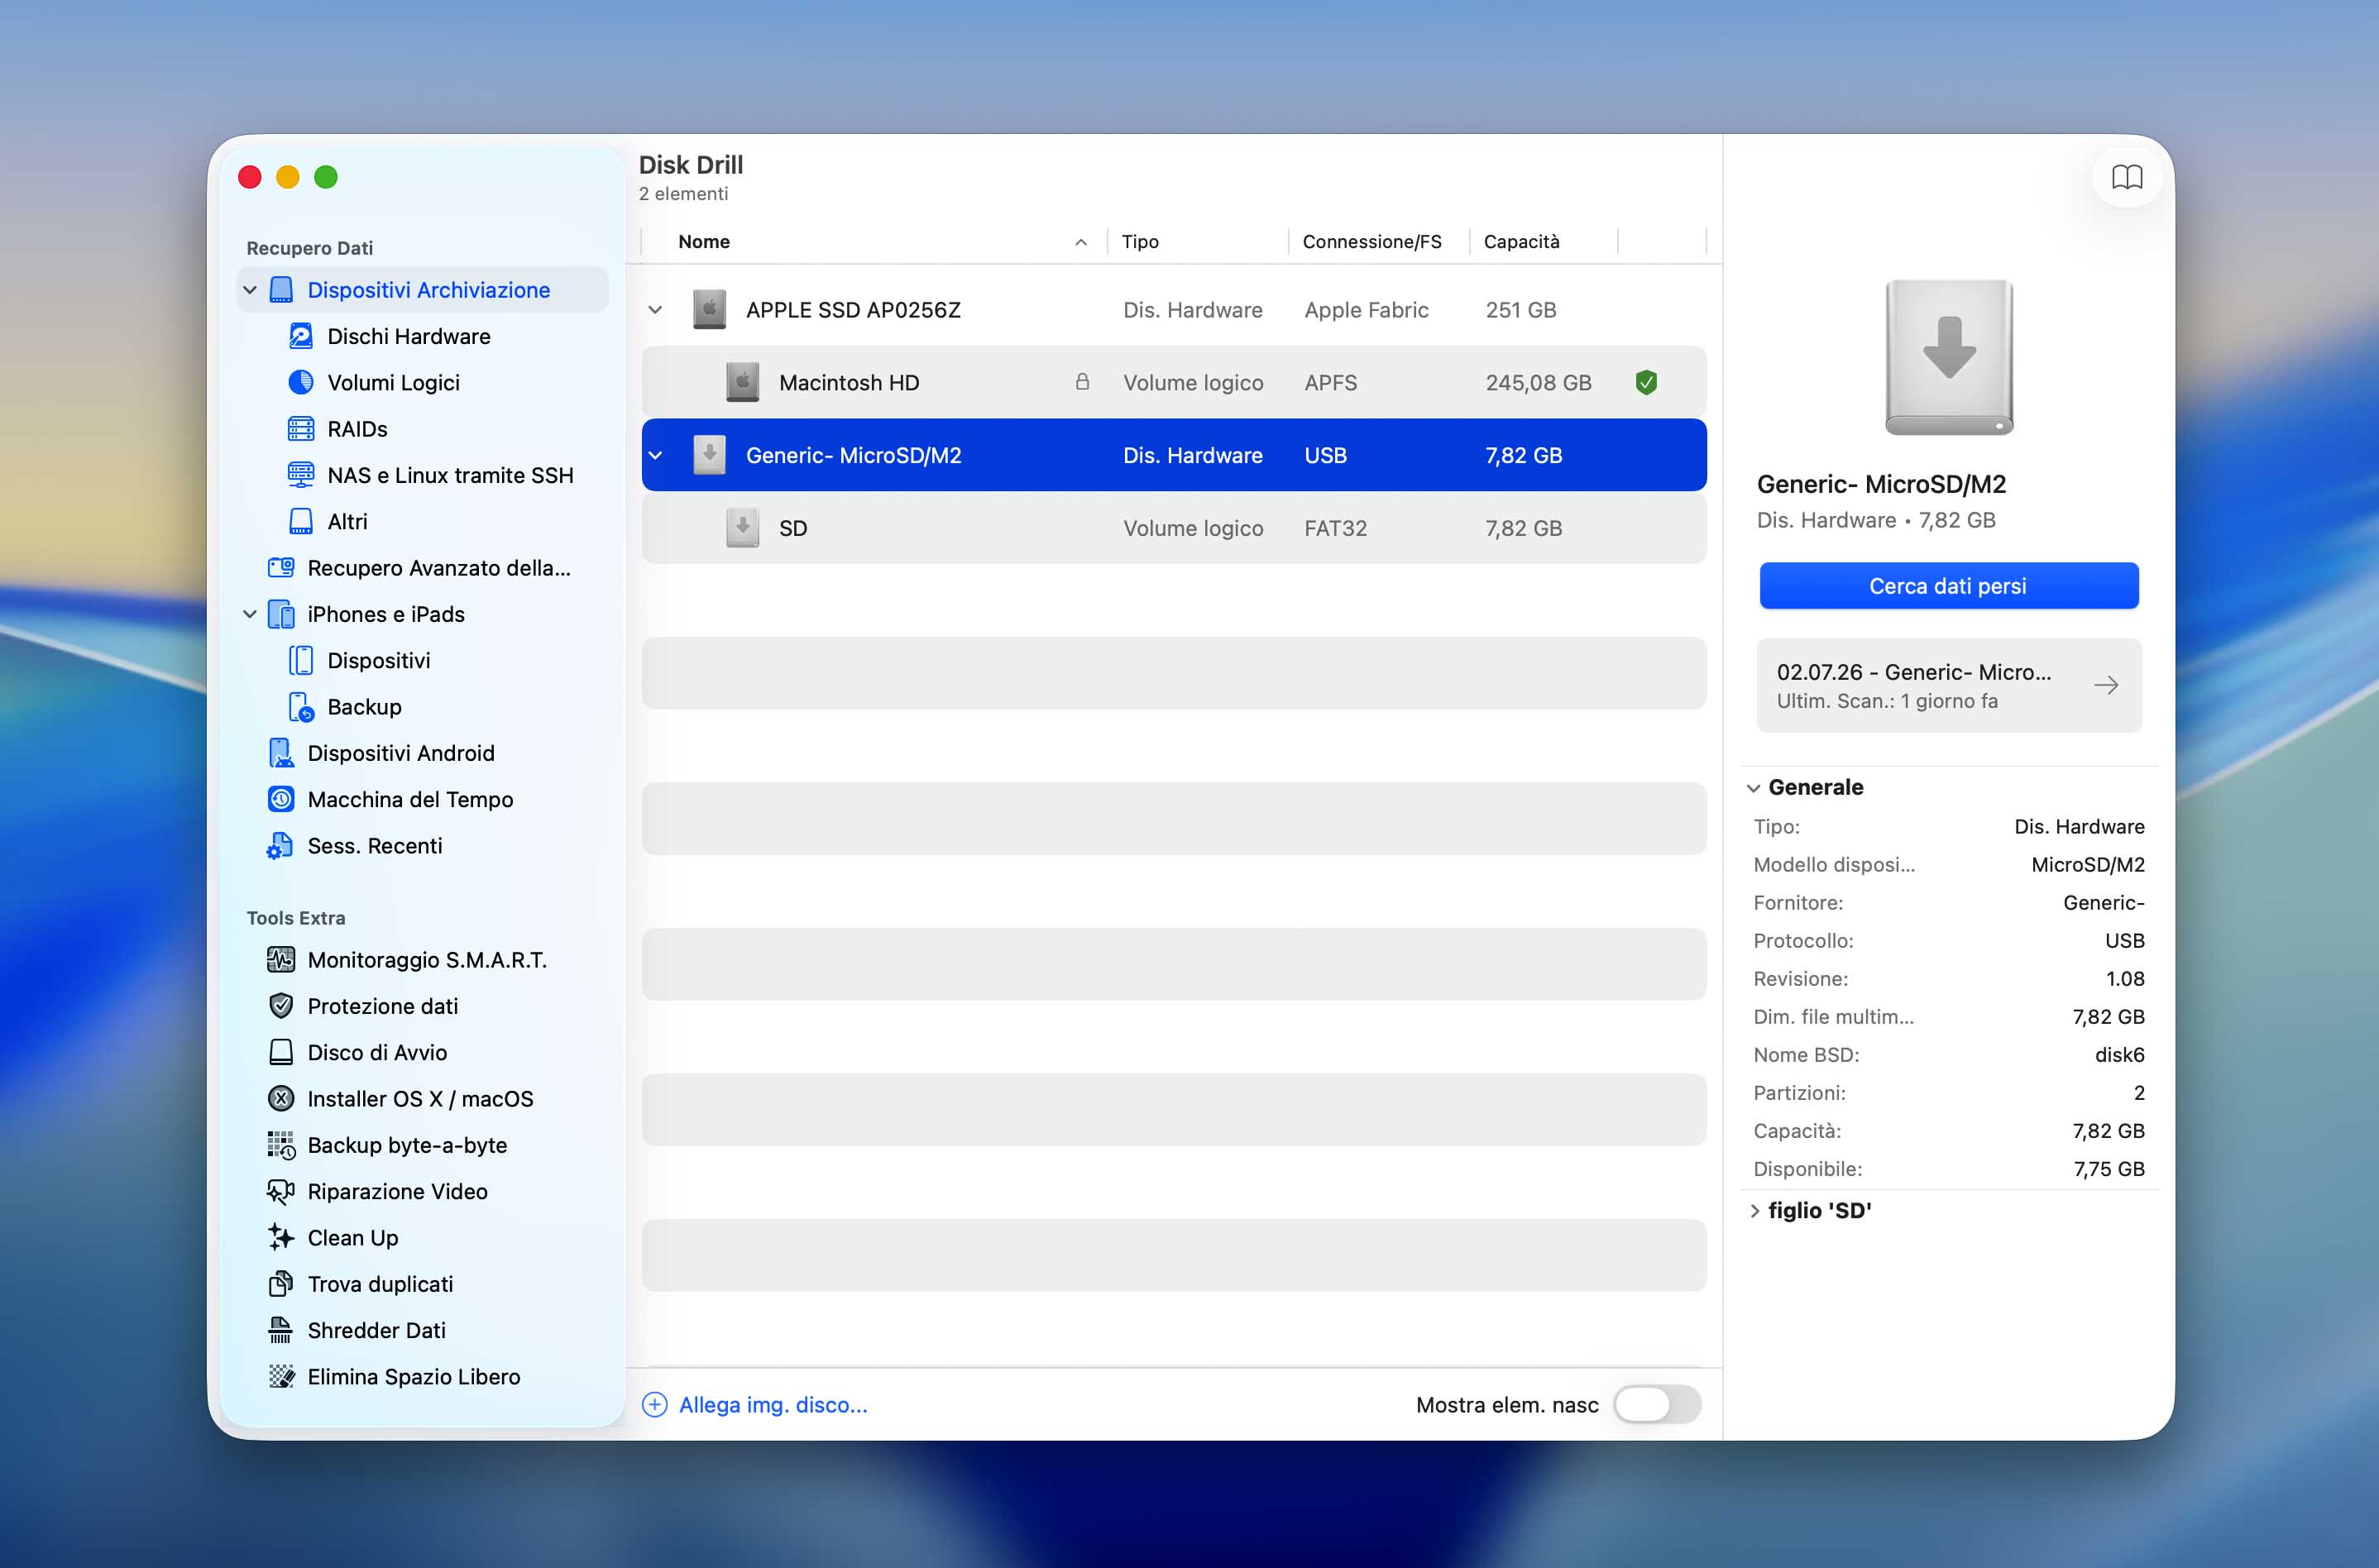This screenshot has width=2379, height=1568.
Task: Click the green shield on Macintosh HD
Action: click(1646, 382)
